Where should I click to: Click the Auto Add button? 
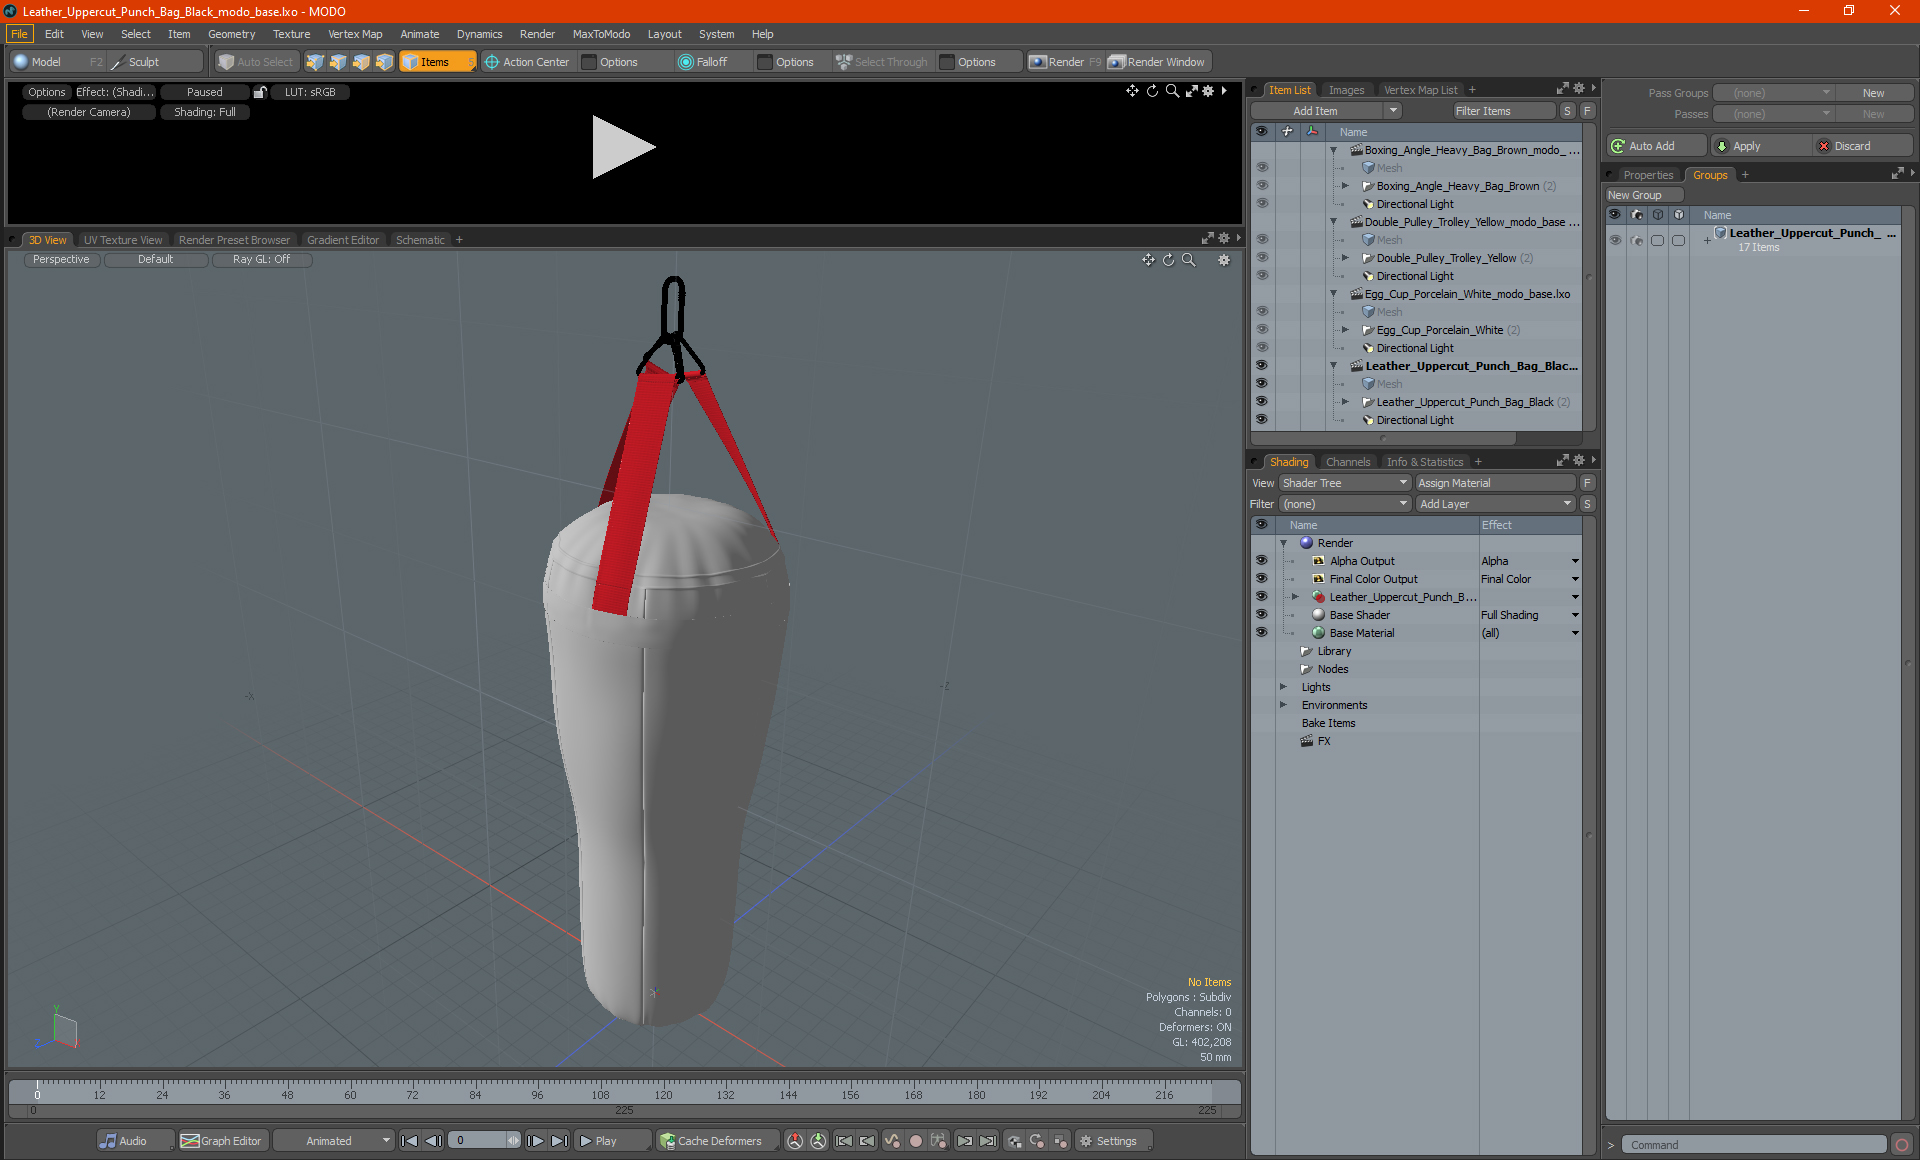pos(1655,146)
